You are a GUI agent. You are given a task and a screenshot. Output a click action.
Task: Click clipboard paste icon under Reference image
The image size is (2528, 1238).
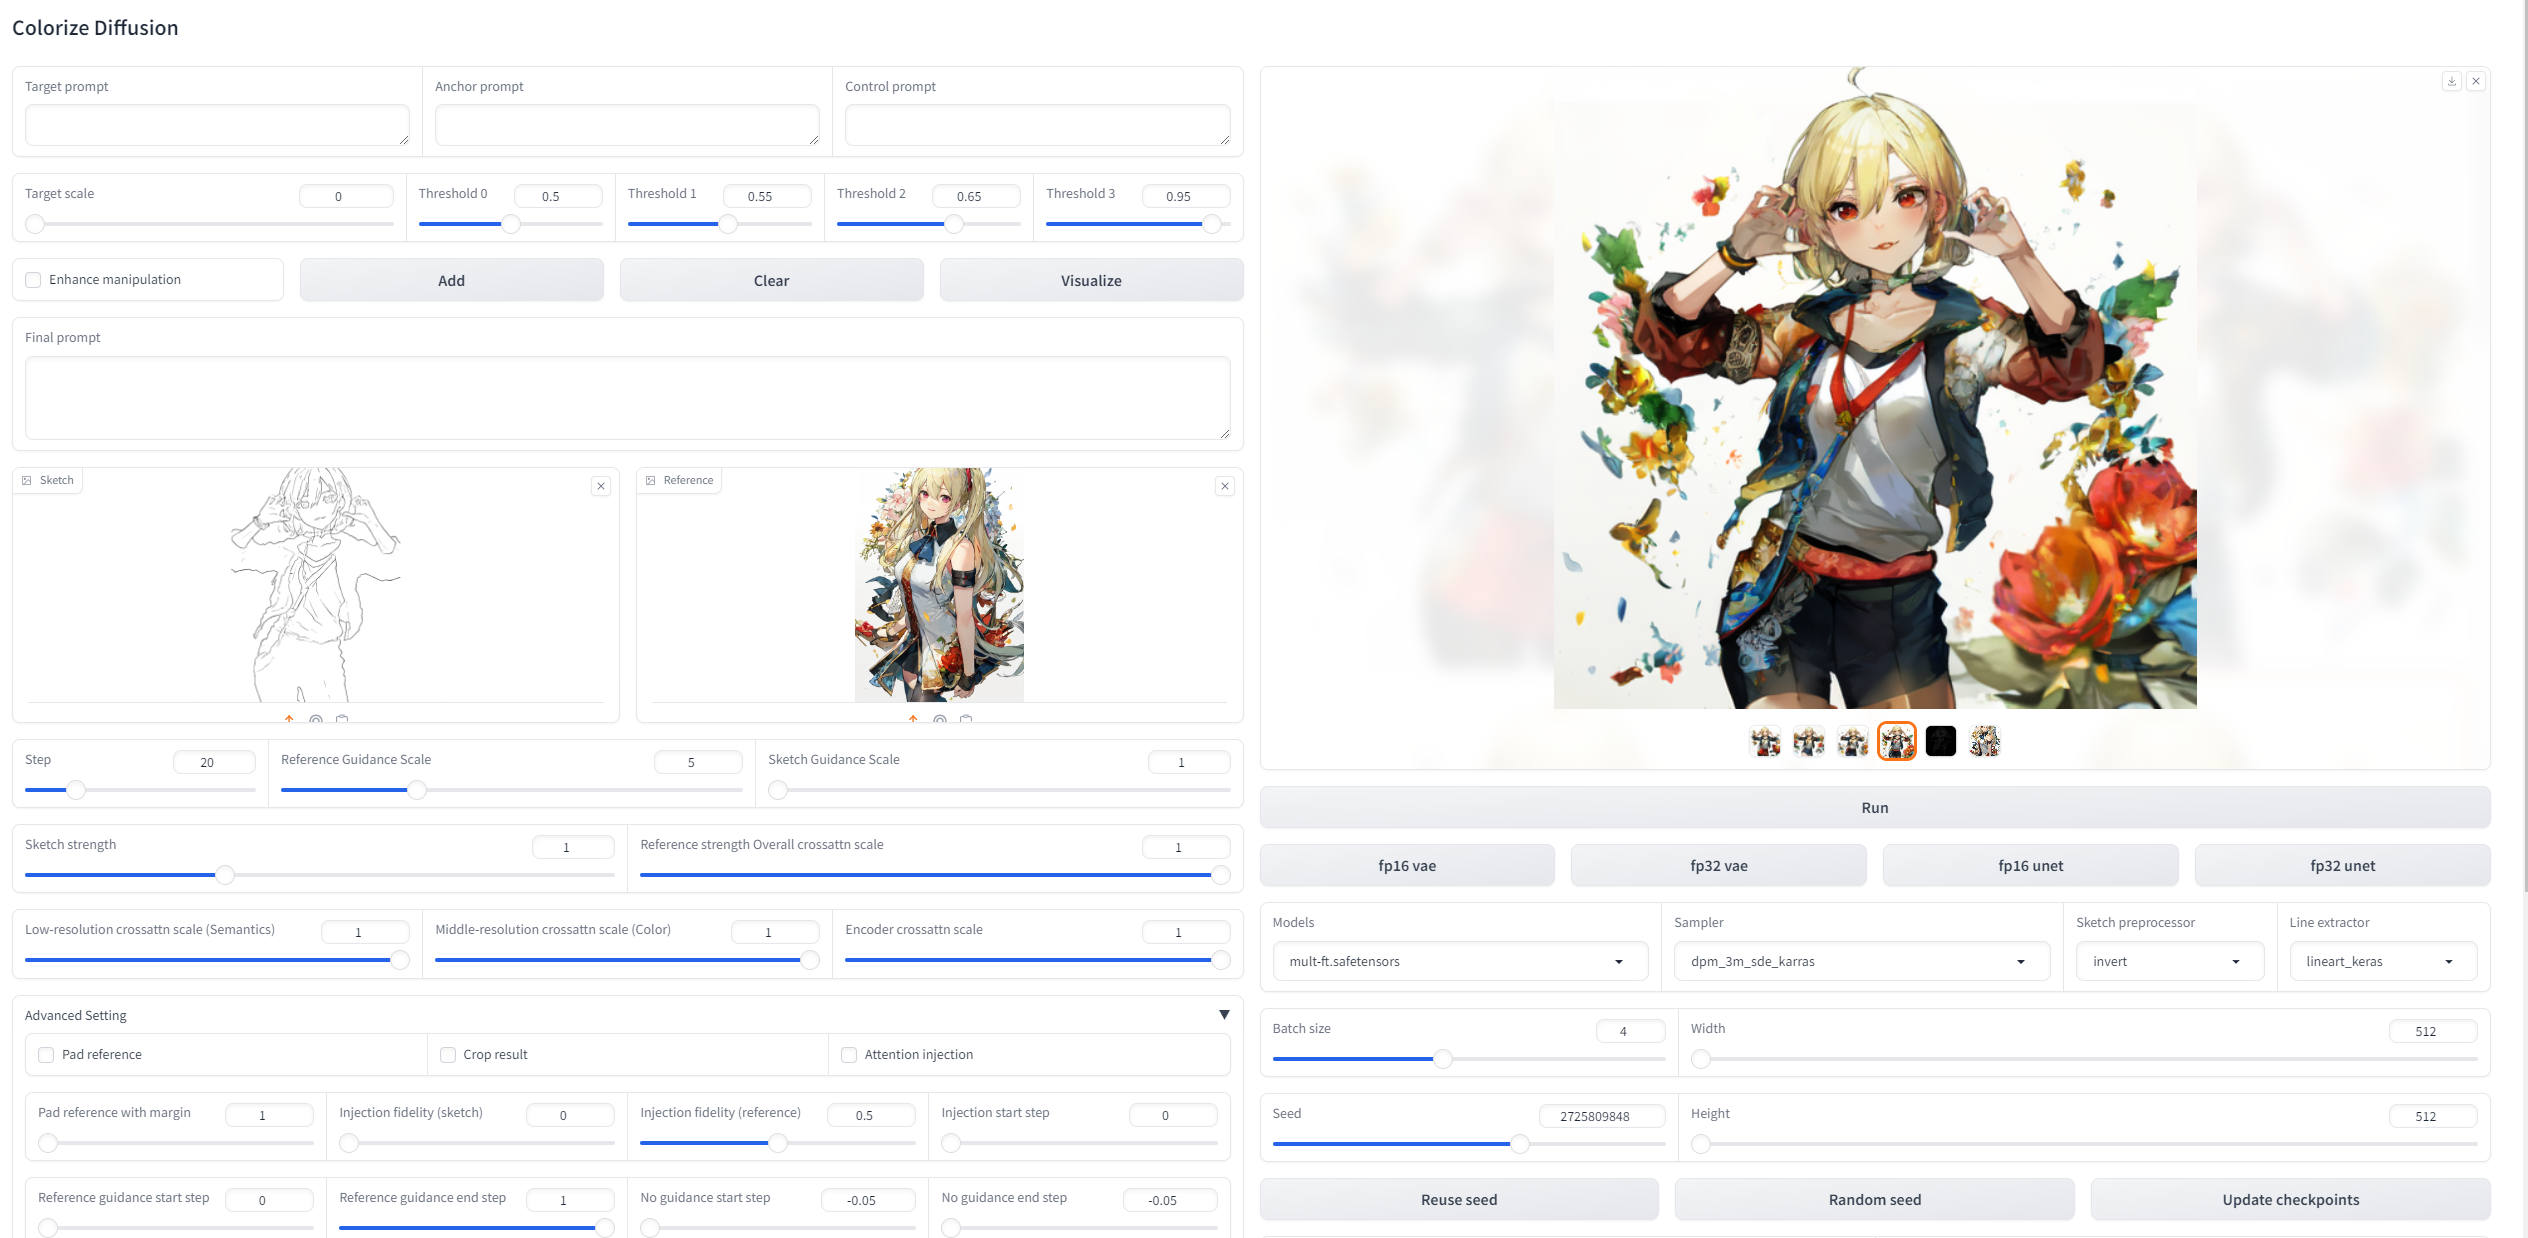(x=966, y=719)
